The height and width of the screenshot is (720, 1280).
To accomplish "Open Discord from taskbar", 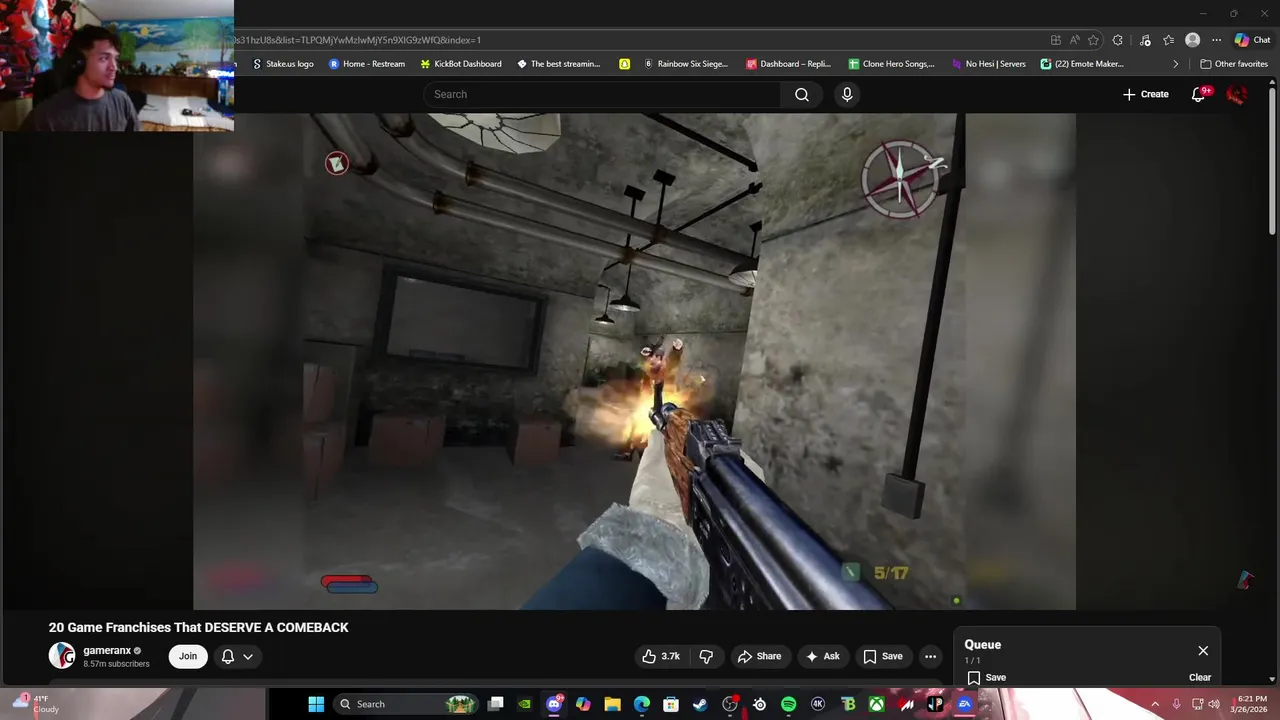I will [554, 704].
